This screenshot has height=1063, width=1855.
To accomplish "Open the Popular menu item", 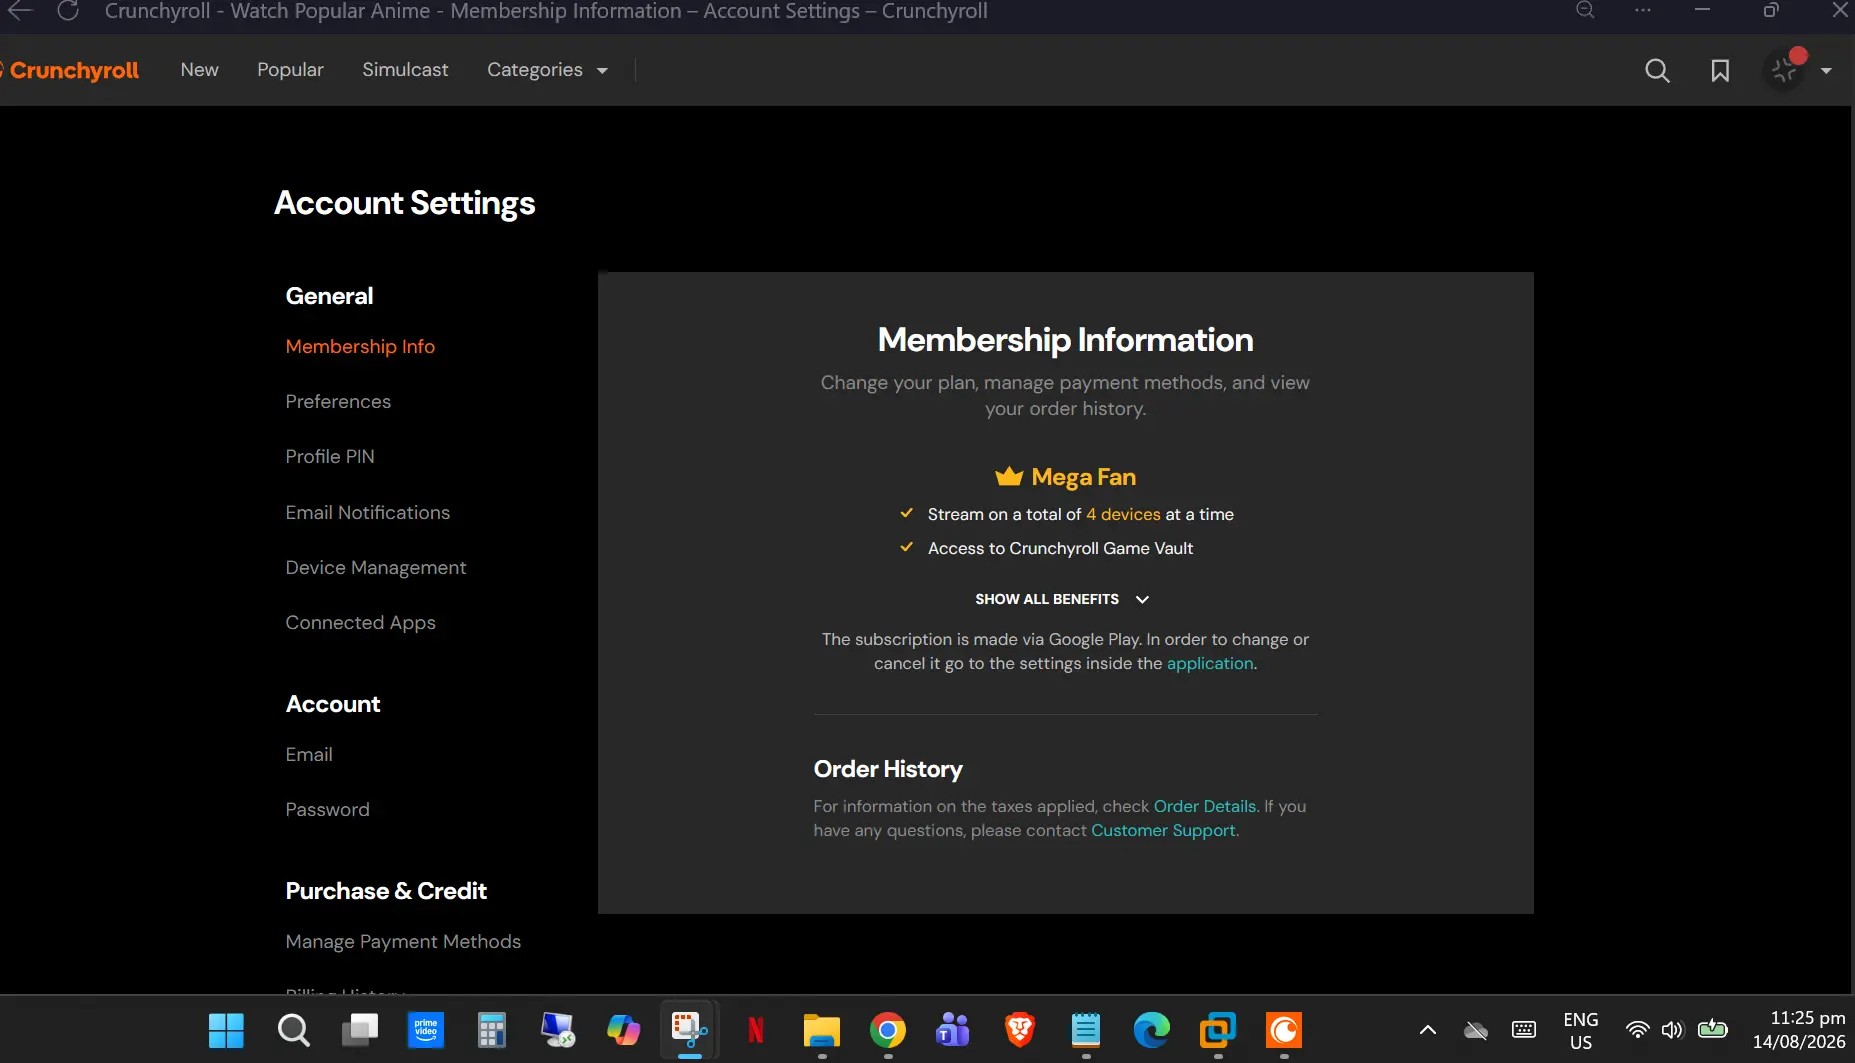I will coord(290,70).
